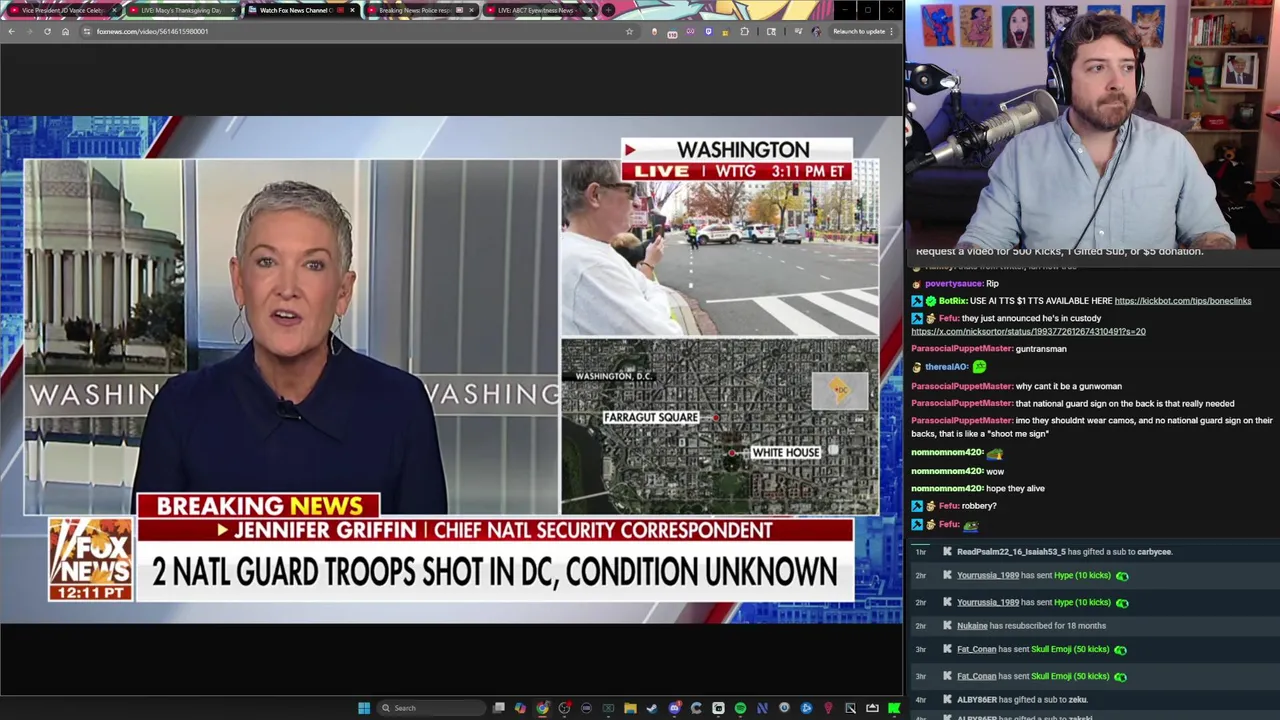Viewport: 1280px width, 720px height.
Task: Open the green Kick app in taskbar
Action: point(894,708)
